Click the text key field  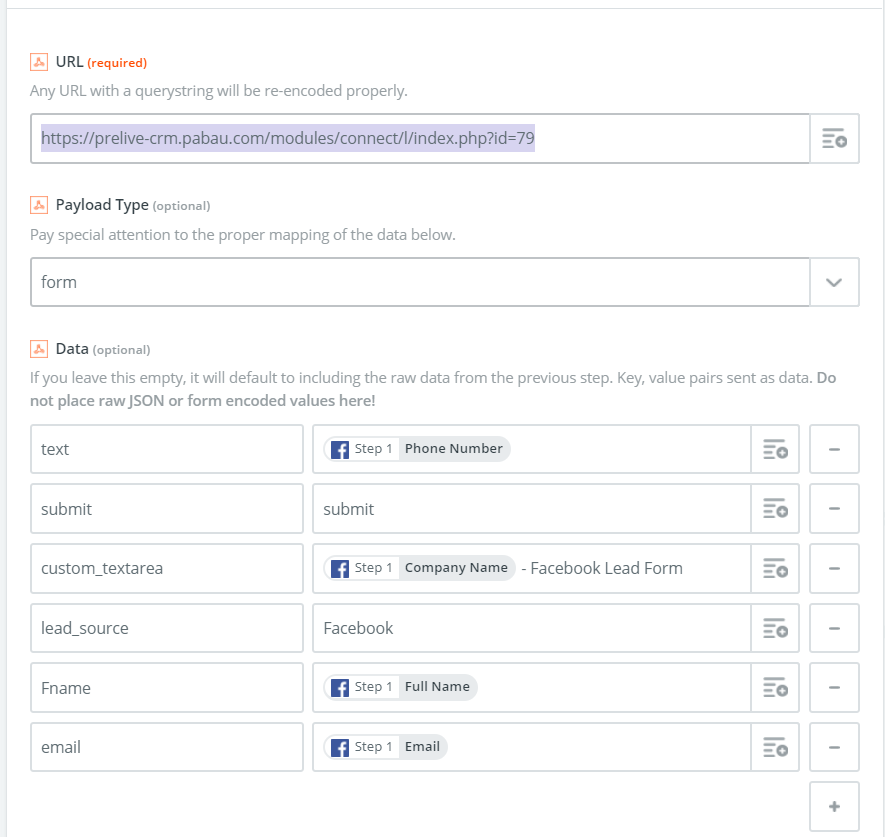point(166,449)
